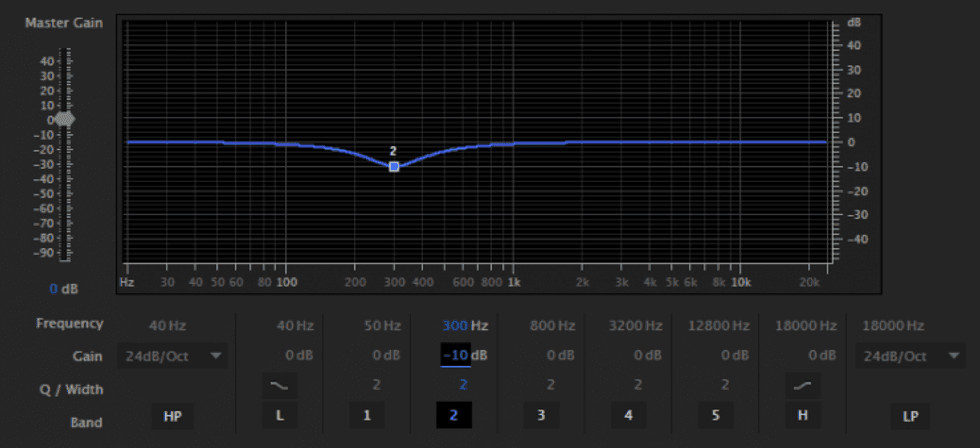Screen dimensions: 980x448
Task: Select control point 2 on the EQ curve
Action: pos(394,166)
